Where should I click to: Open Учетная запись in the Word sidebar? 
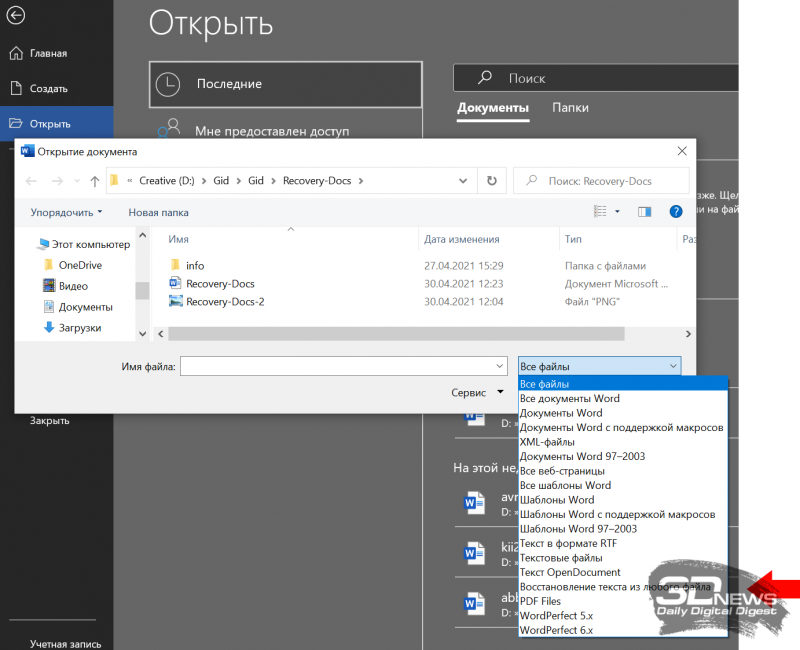pos(65,644)
